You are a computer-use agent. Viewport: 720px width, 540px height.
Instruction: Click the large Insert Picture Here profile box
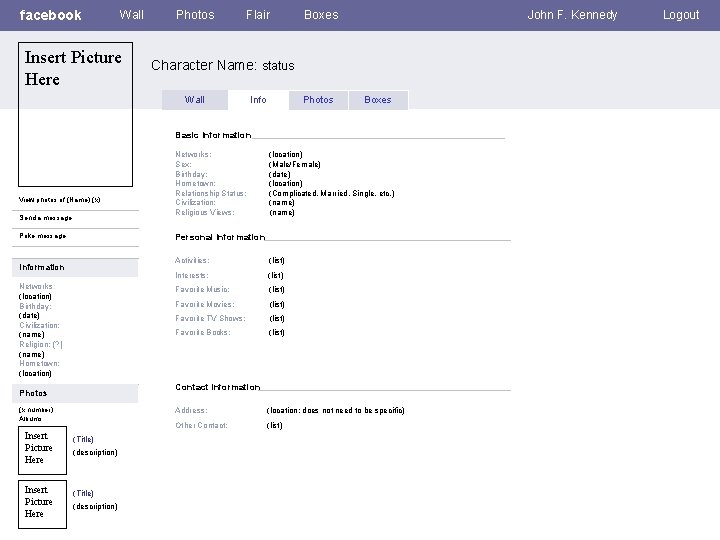(x=75, y=114)
